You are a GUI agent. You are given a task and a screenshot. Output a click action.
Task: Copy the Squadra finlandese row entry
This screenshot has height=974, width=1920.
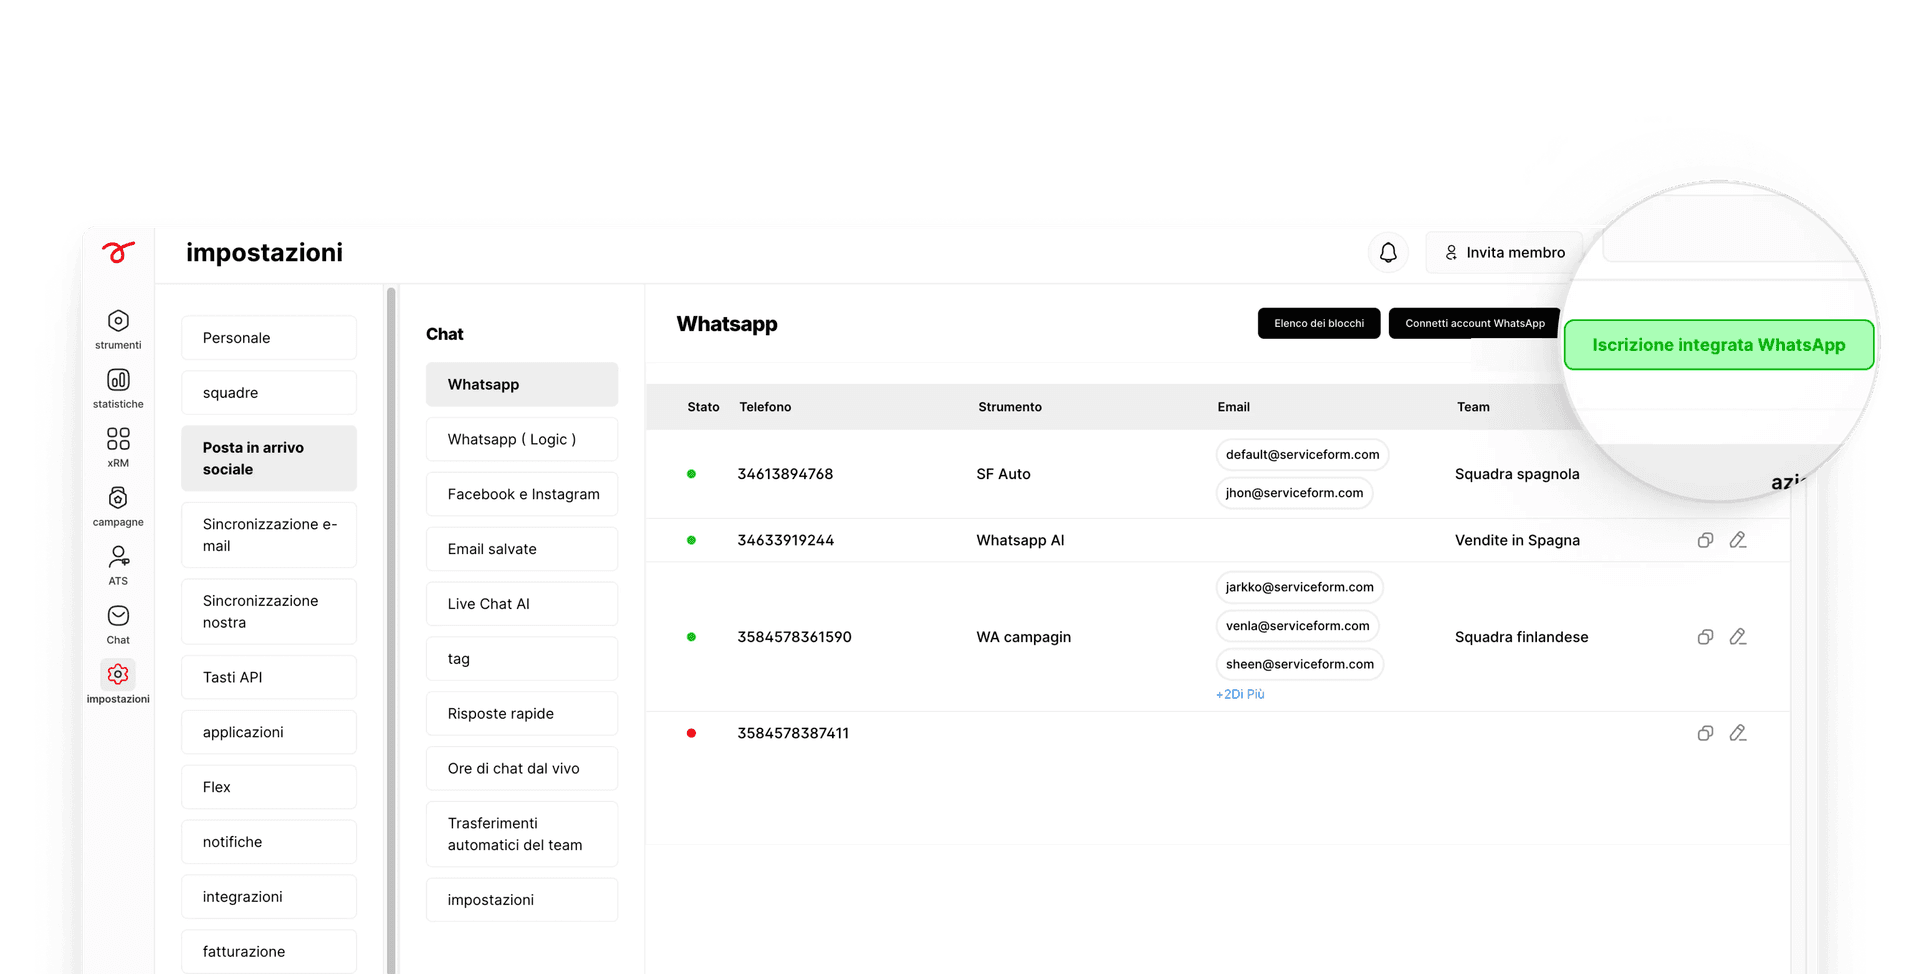(1705, 637)
